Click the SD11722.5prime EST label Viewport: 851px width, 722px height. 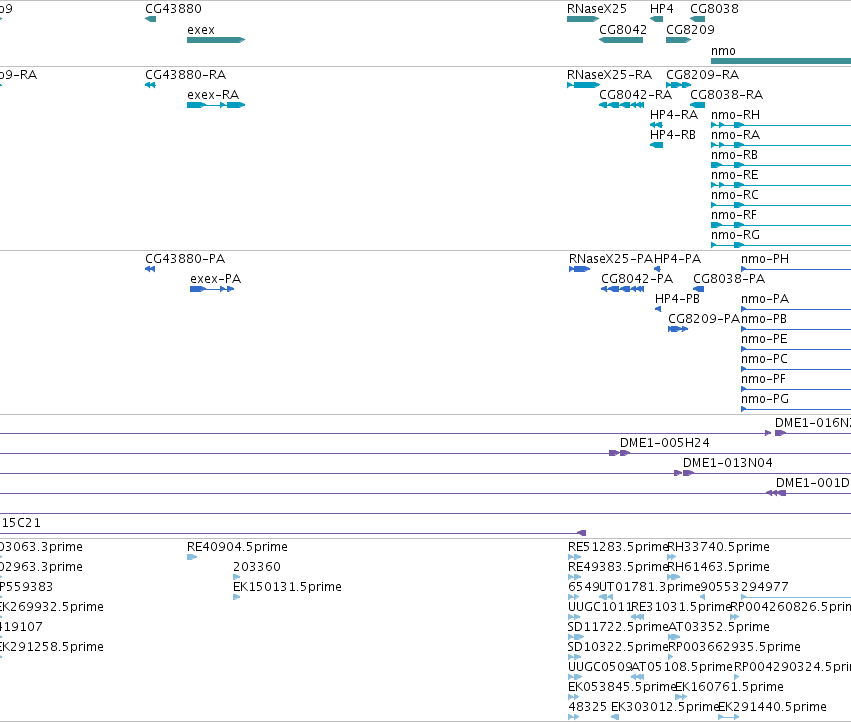coord(618,628)
